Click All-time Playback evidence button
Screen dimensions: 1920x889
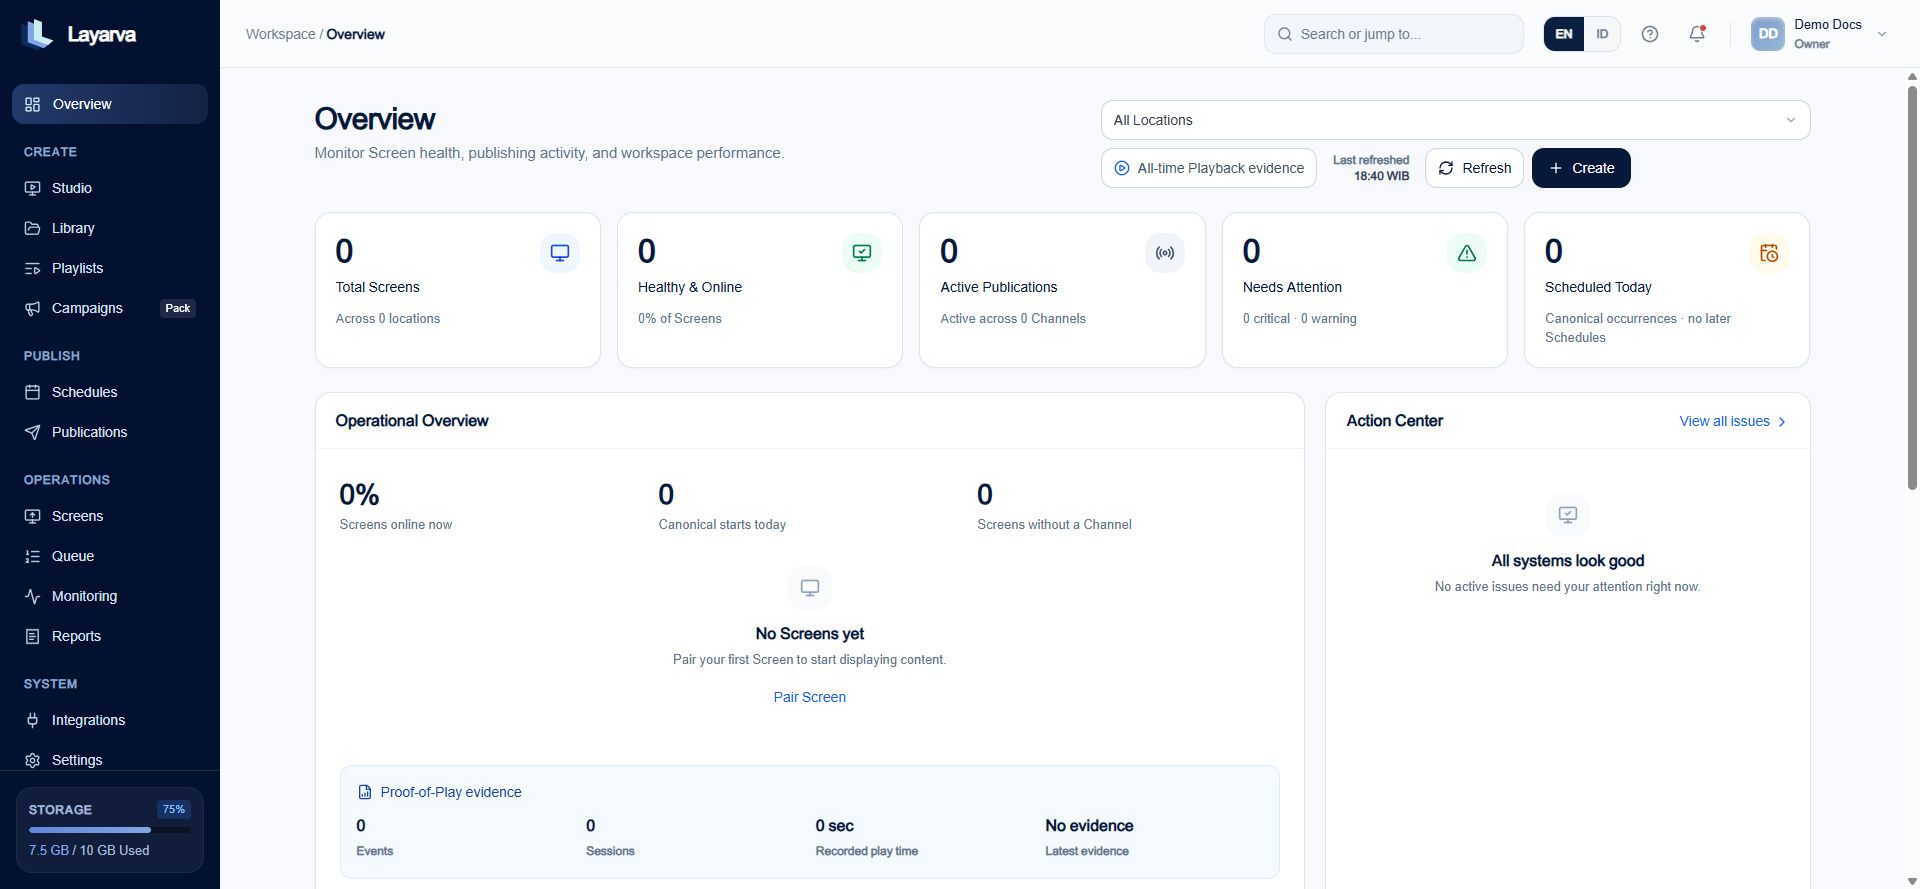[x=1209, y=168]
